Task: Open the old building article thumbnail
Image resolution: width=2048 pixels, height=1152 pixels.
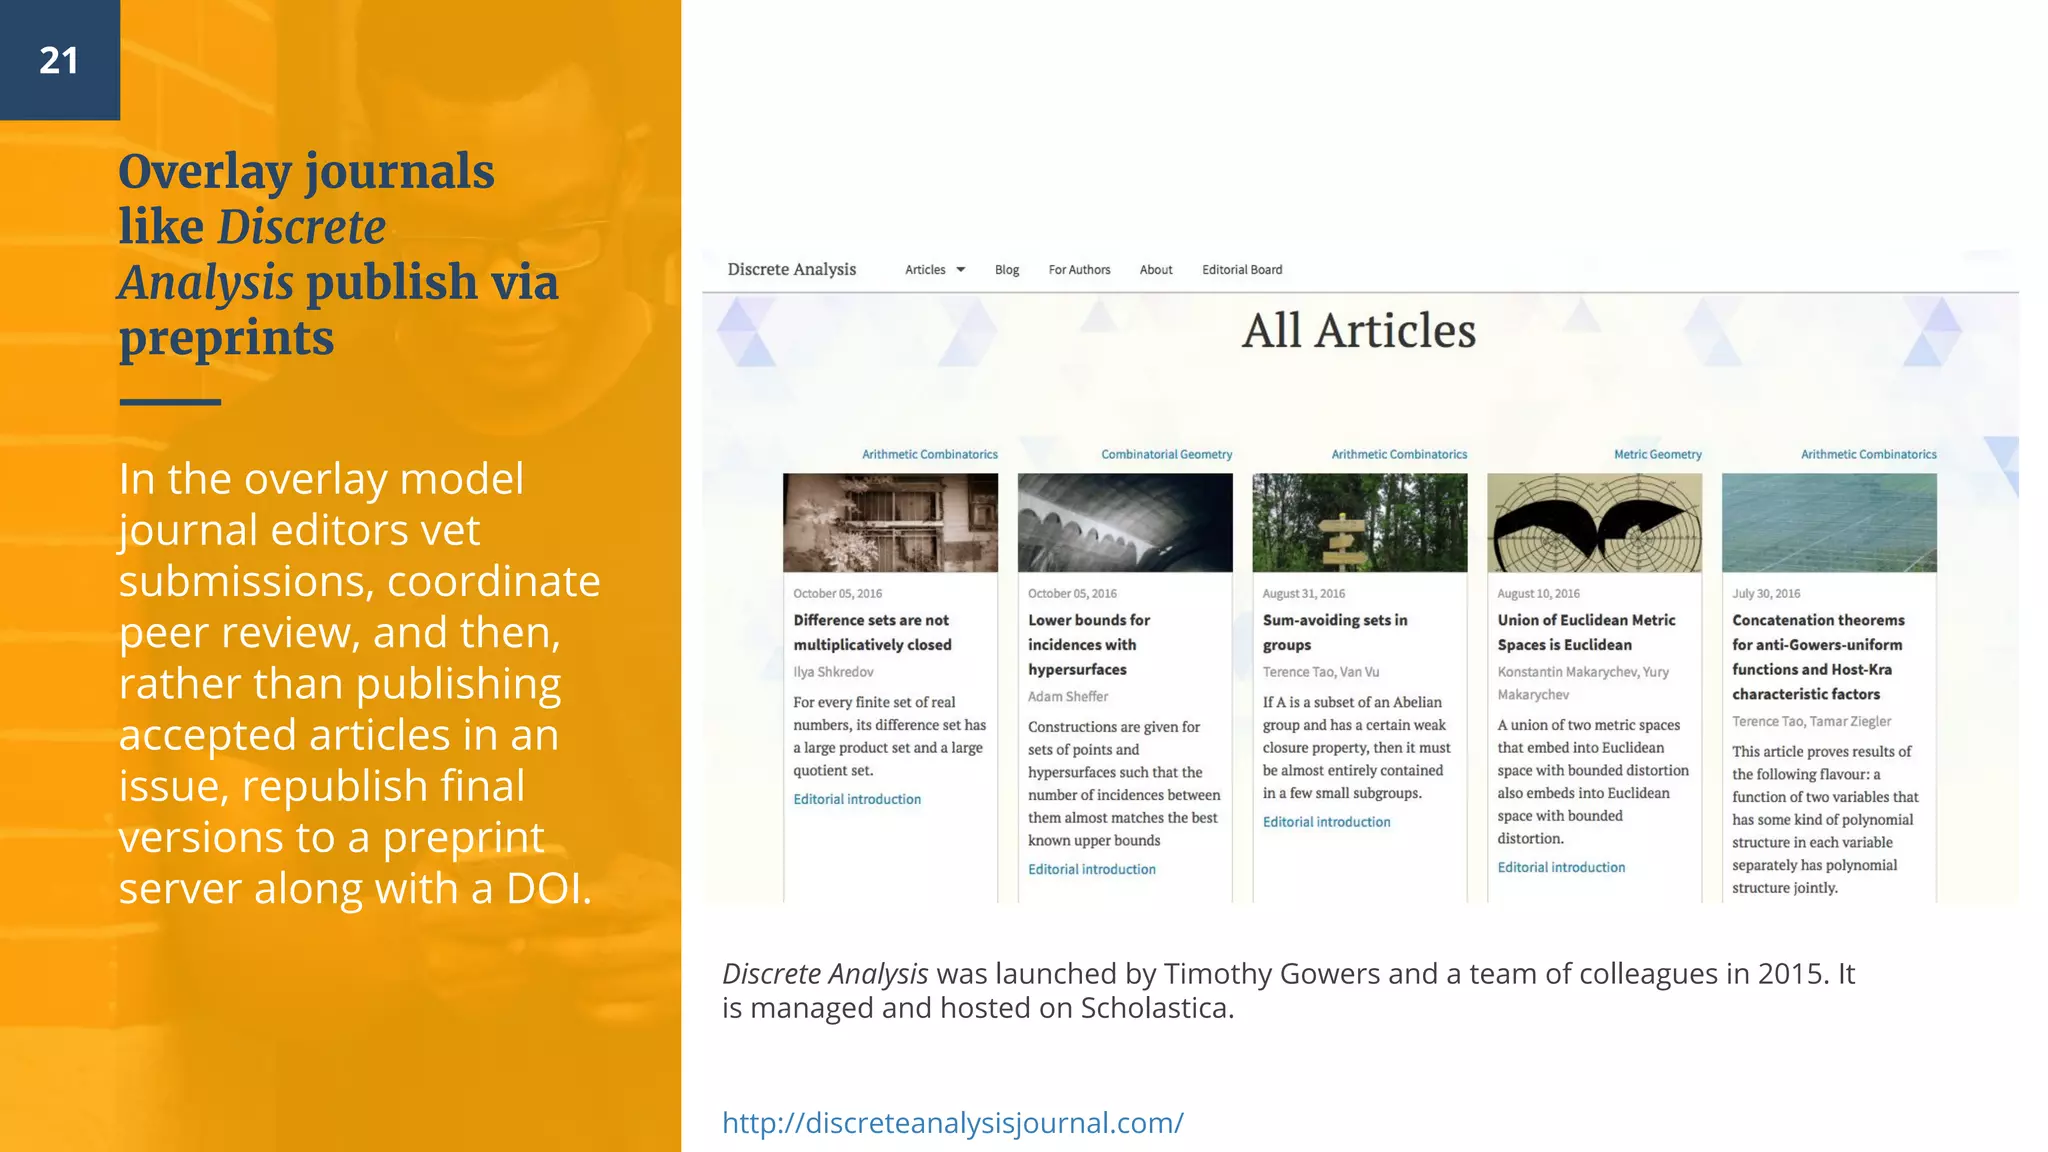Action: [x=890, y=523]
